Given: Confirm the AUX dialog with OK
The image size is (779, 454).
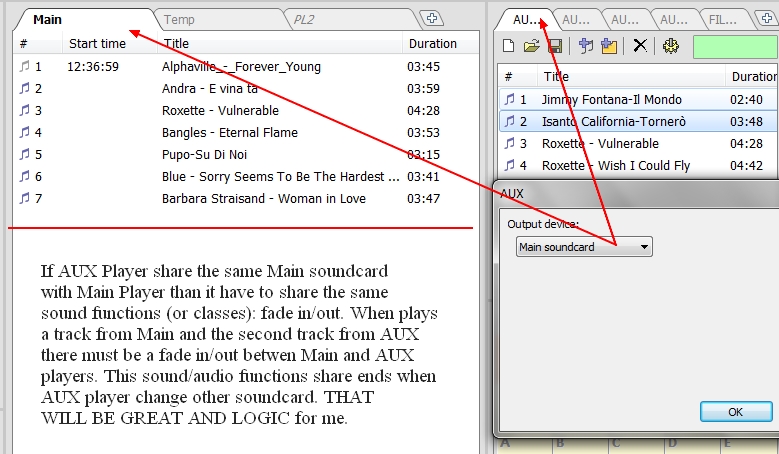Looking at the screenshot, I should [736, 412].
